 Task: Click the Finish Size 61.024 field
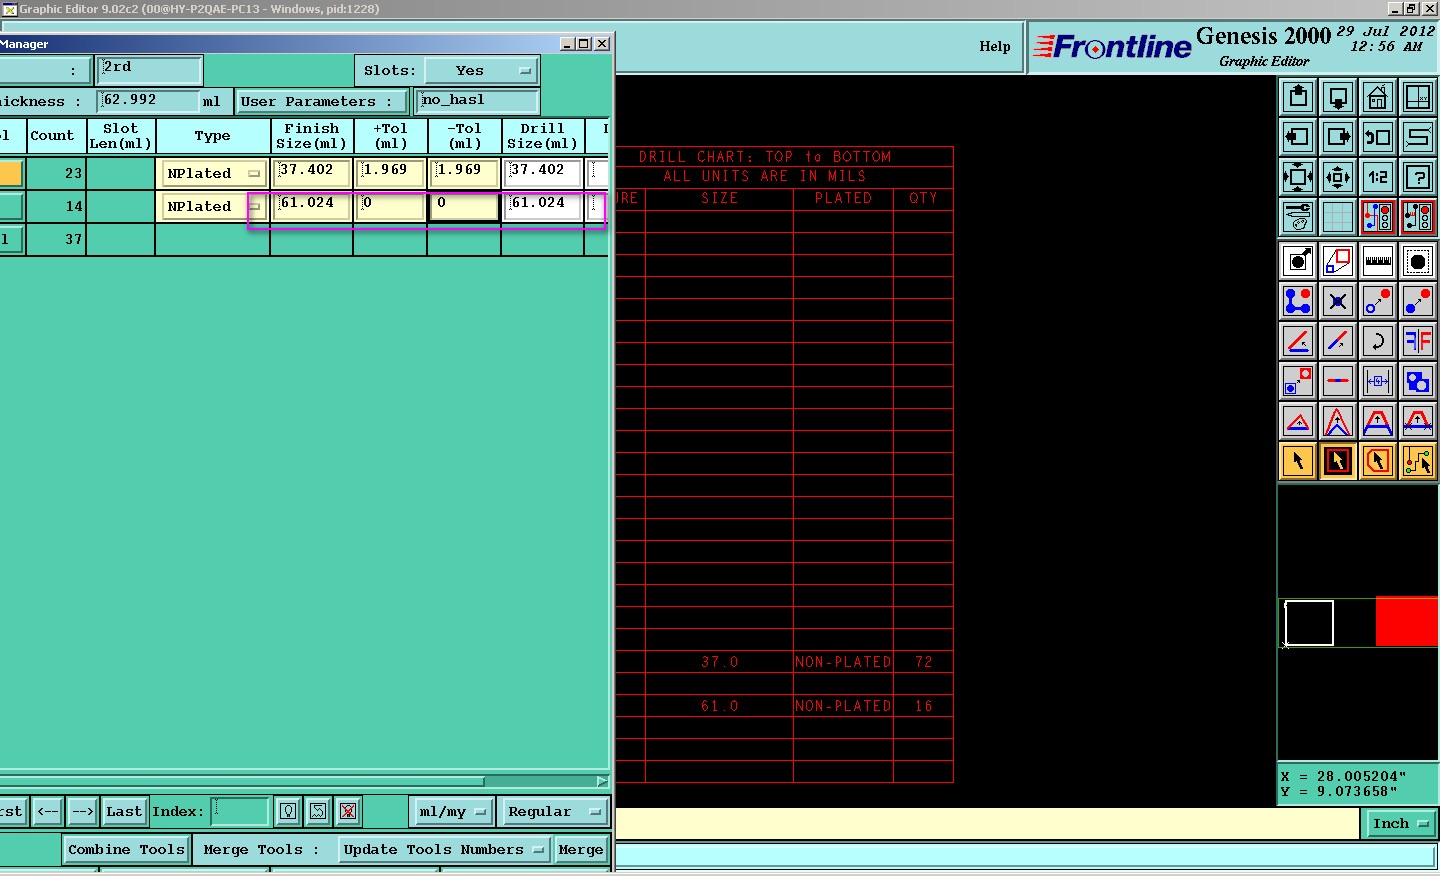(313, 206)
